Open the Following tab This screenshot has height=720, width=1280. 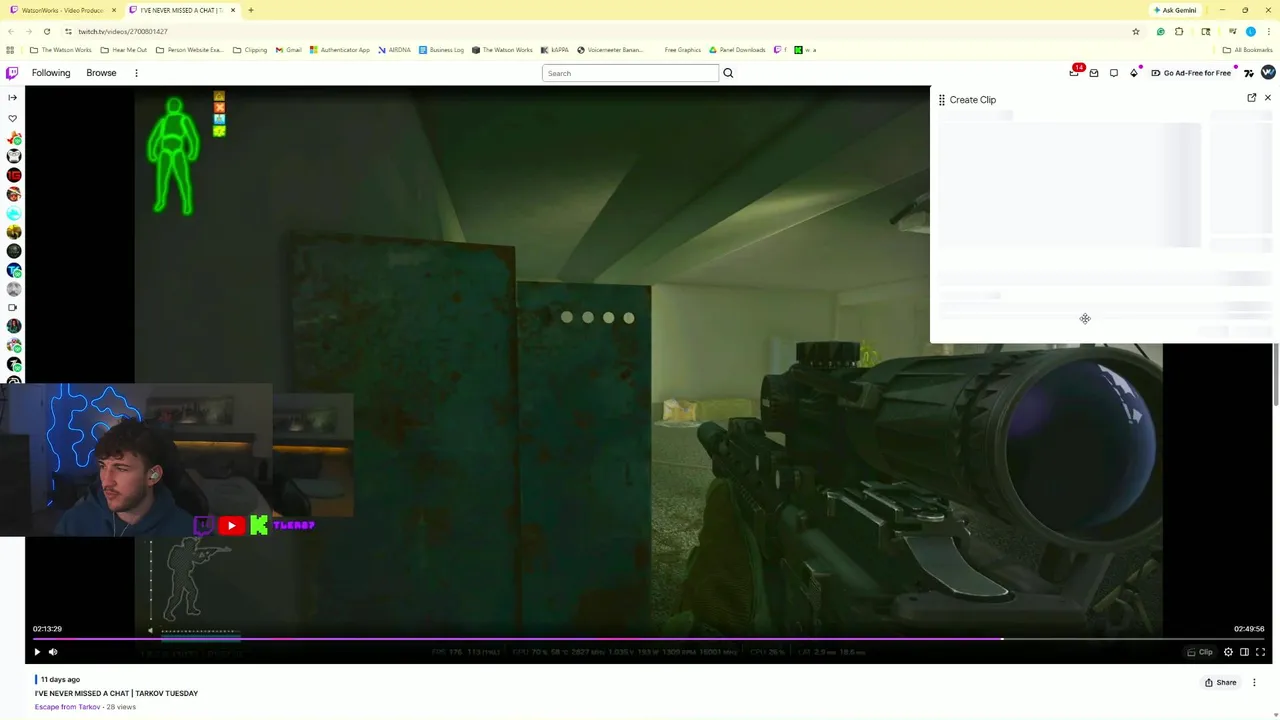(x=51, y=73)
